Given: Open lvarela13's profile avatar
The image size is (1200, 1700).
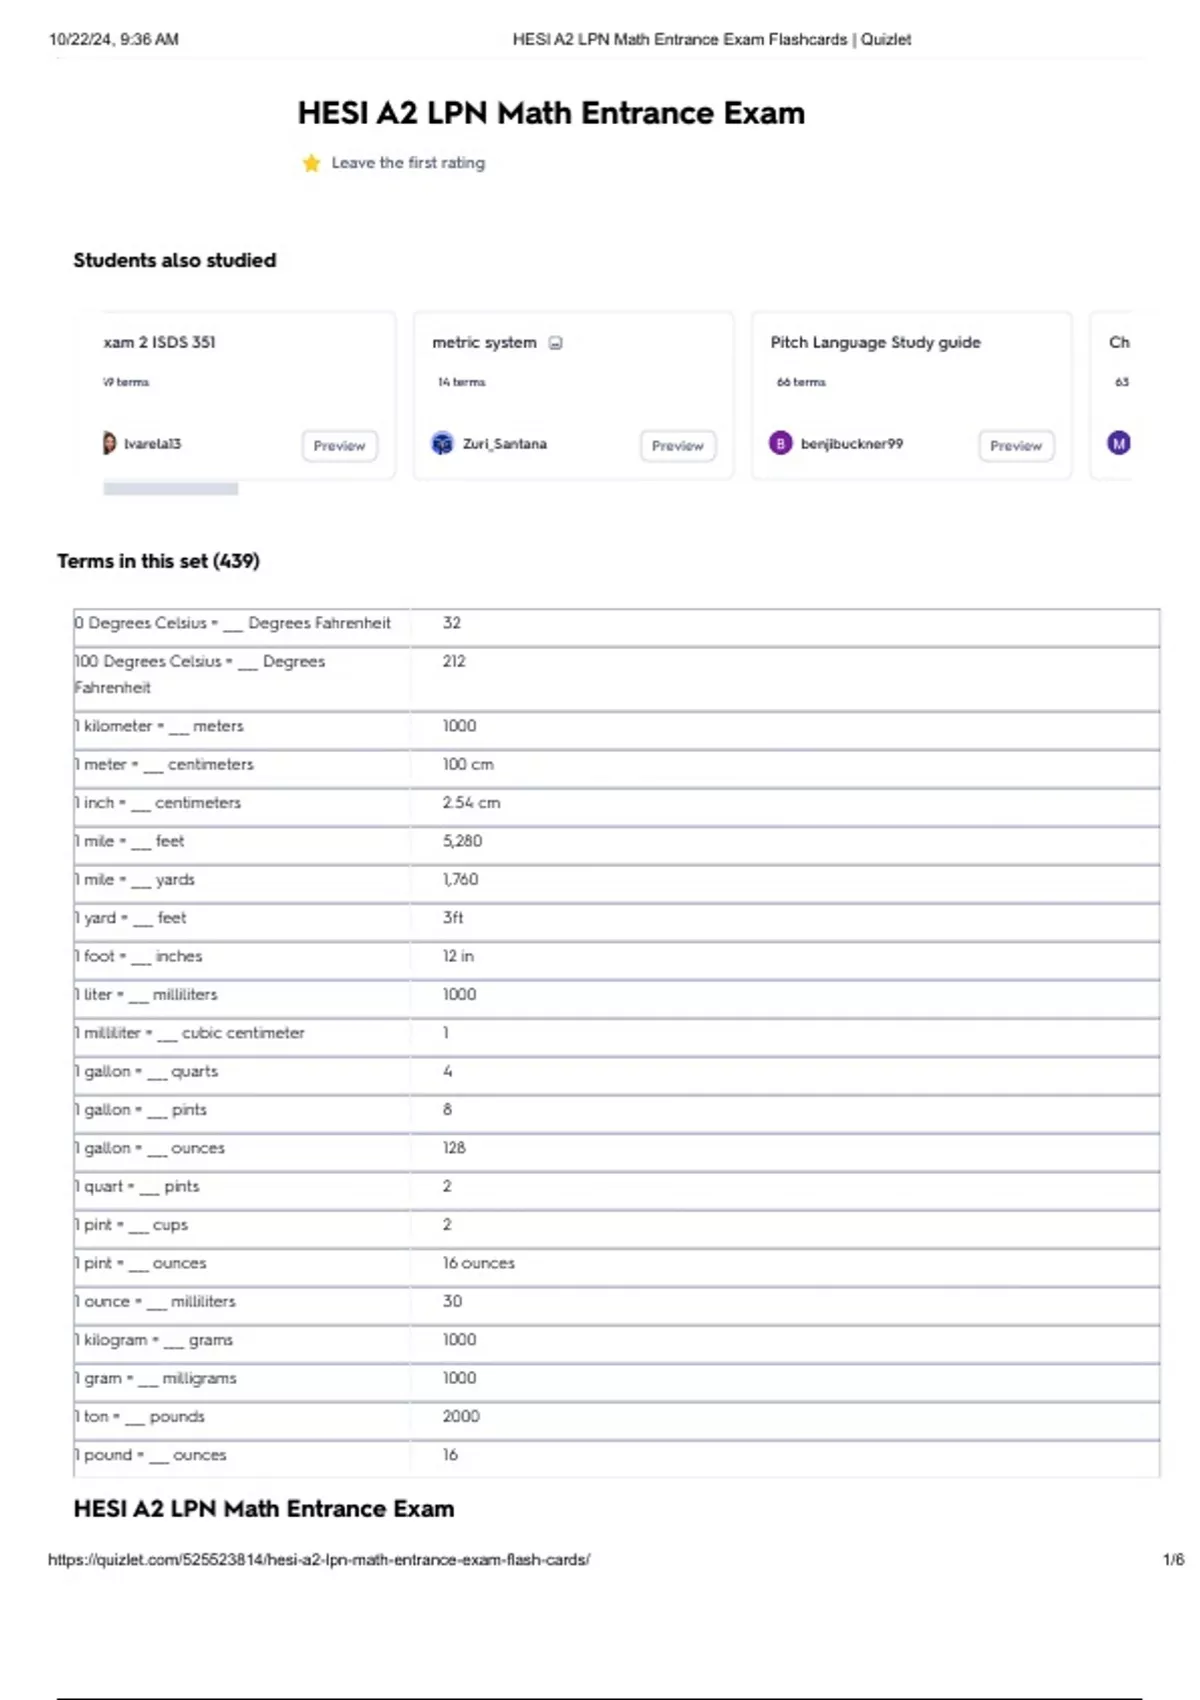Looking at the screenshot, I should click(x=109, y=443).
